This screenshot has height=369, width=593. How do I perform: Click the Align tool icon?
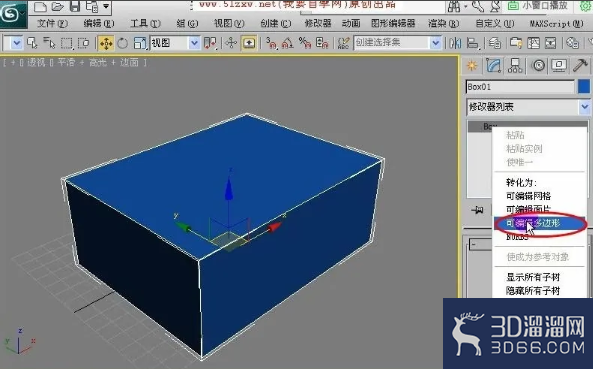tap(472, 43)
